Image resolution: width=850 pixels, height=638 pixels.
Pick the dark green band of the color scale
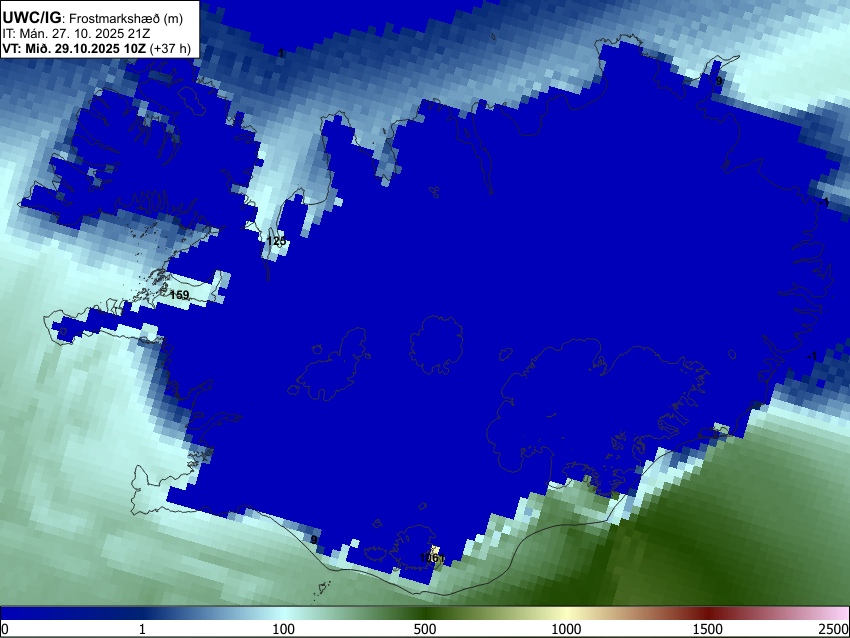pos(425,614)
